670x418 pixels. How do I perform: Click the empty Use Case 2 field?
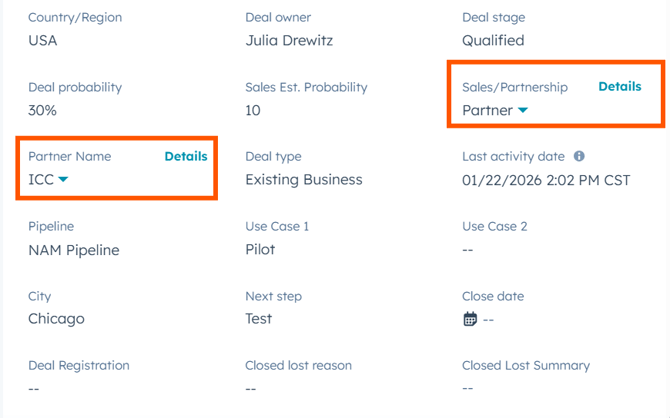(467, 250)
